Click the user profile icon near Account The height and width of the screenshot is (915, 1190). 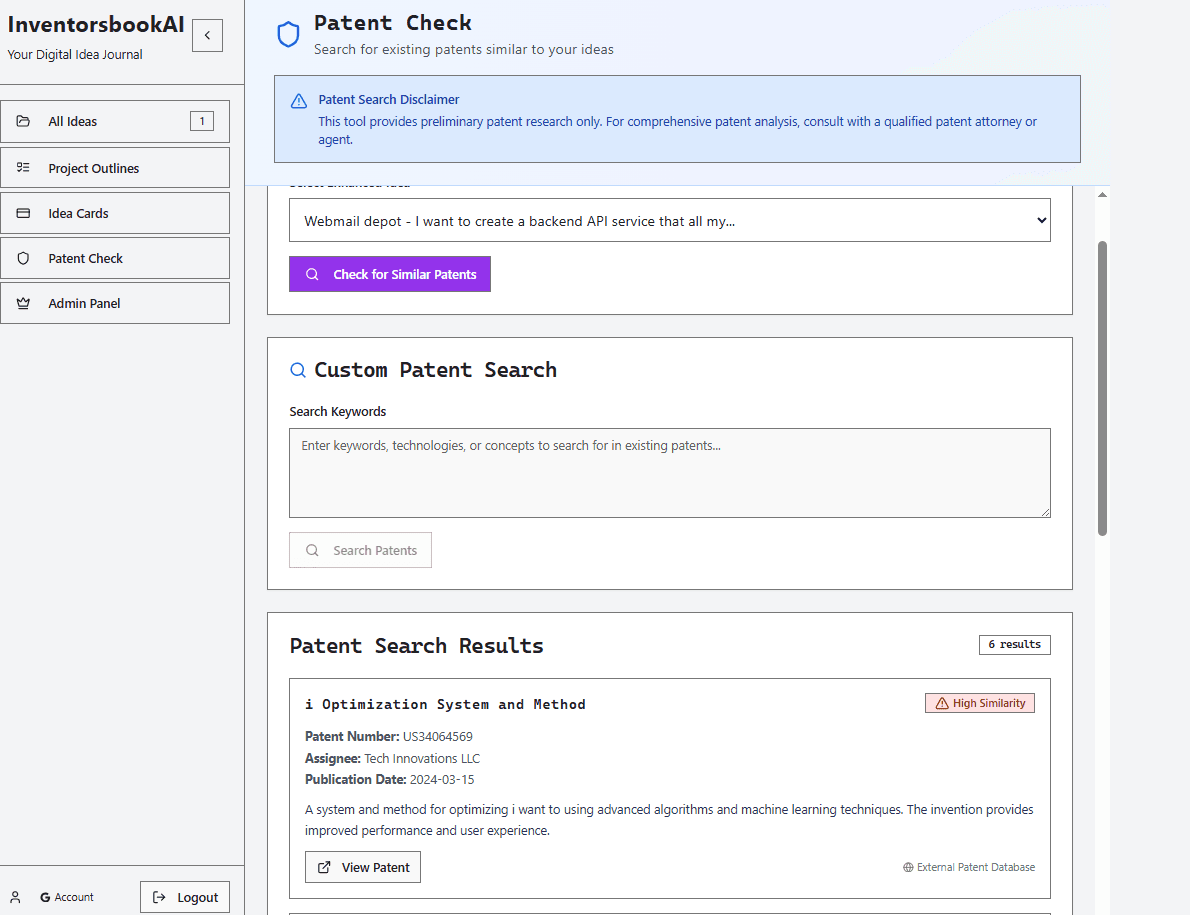point(15,897)
